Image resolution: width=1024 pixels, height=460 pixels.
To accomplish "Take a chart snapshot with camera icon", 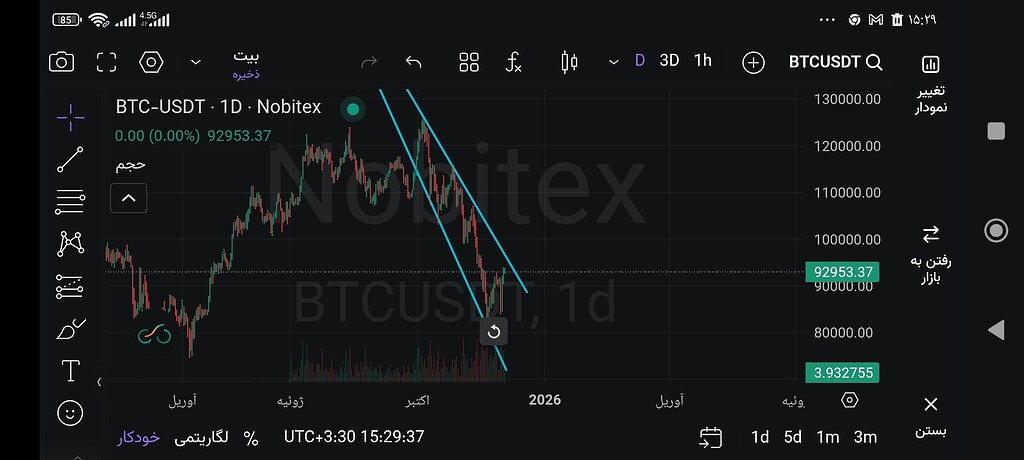I will pos(62,62).
